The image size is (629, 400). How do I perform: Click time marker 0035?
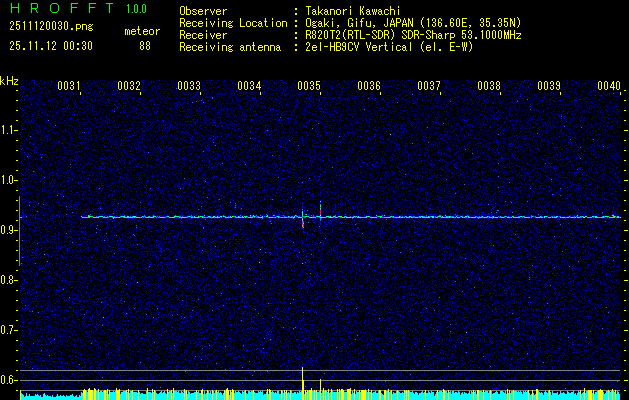[x=309, y=86]
